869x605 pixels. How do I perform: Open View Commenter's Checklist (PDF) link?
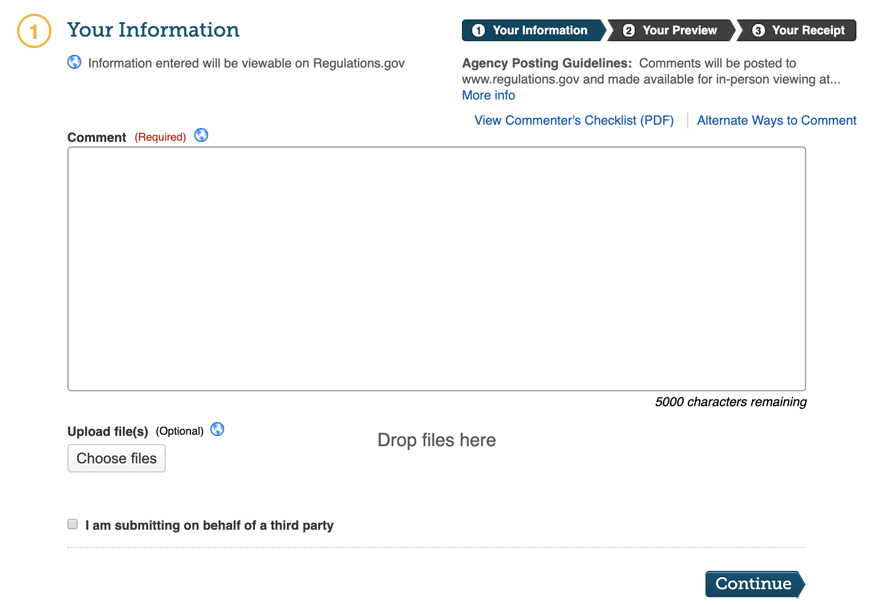574,120
